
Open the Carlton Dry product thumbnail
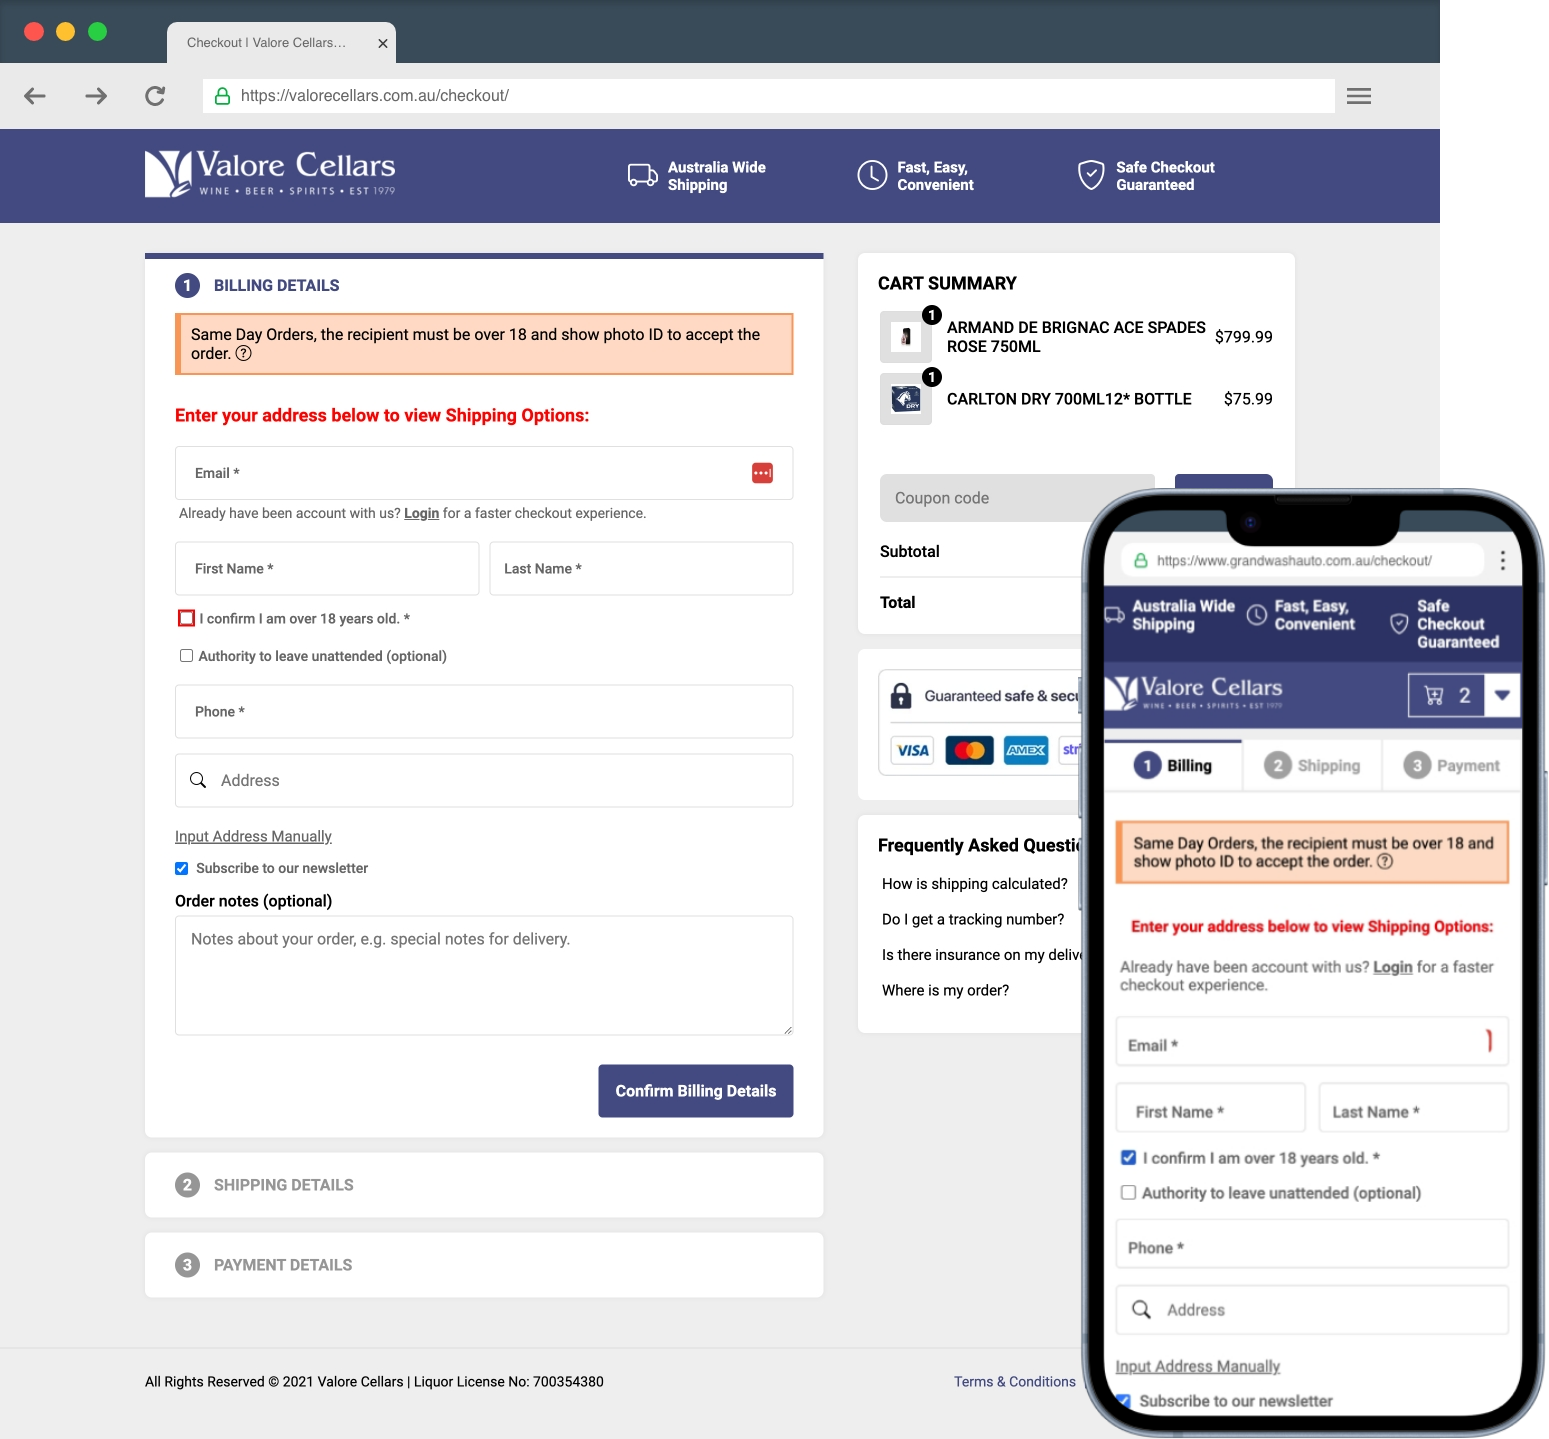pyautogui.click(x=906, y=399)
